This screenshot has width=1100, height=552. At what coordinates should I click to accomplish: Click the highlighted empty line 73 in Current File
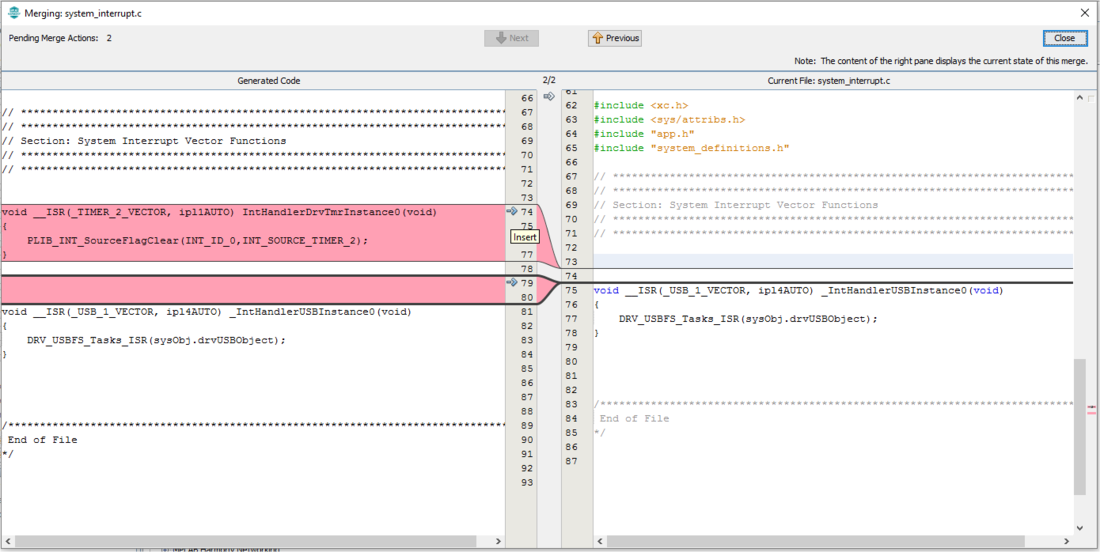[x=833, y=262]
